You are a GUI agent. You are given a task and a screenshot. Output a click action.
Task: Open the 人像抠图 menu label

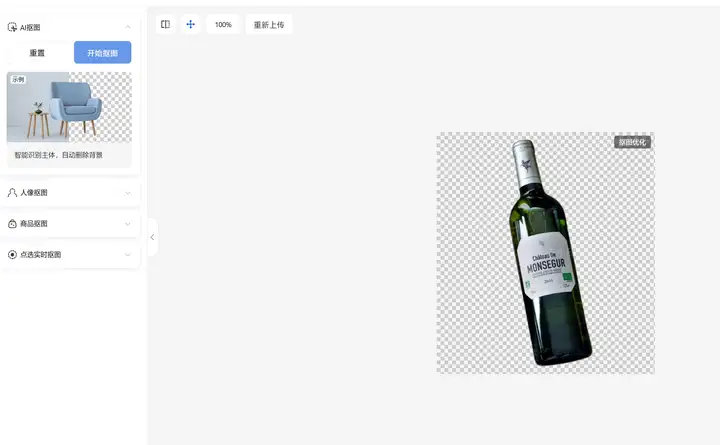pyautogui.click(x=34, y=193)
